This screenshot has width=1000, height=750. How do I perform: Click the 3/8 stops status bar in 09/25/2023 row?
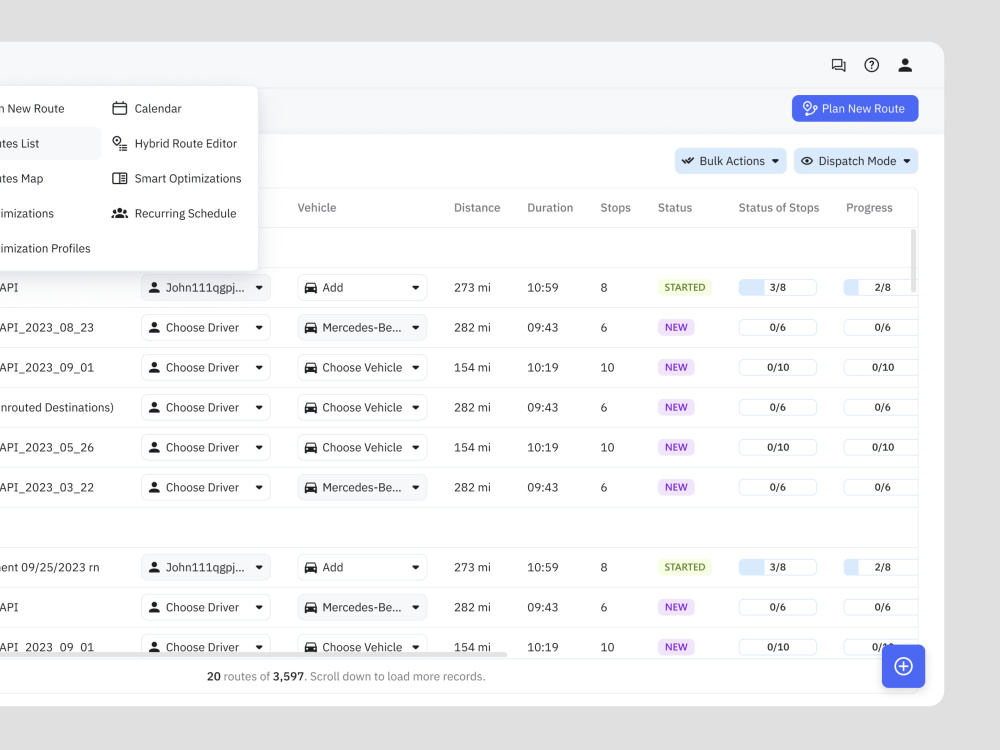(x=777, y=568)
